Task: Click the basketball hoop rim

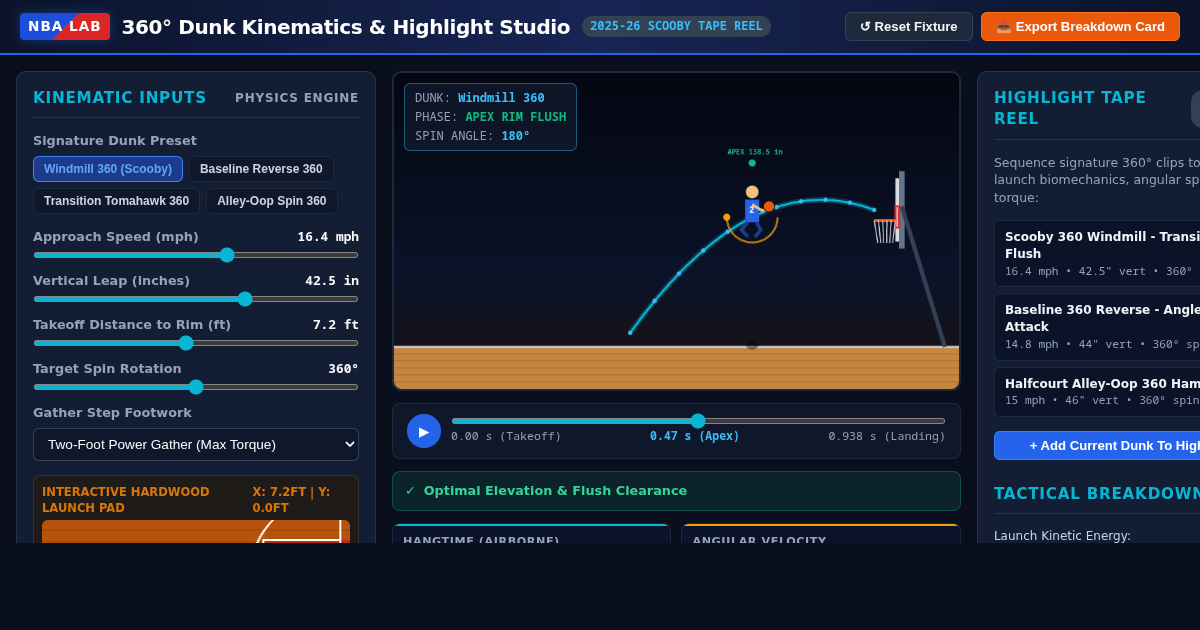Action: pyautogui.click(x=884, y=221)
